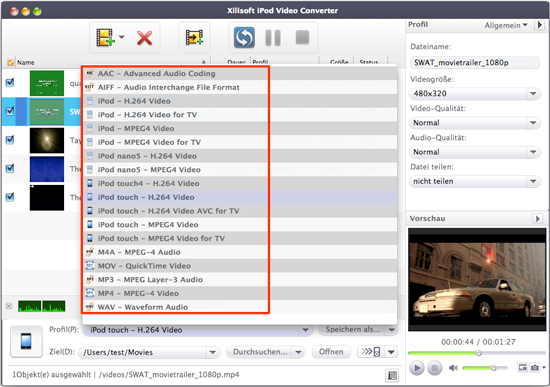Play the preview video
Viewport: 550px width, 387px height.
(417, 368)
